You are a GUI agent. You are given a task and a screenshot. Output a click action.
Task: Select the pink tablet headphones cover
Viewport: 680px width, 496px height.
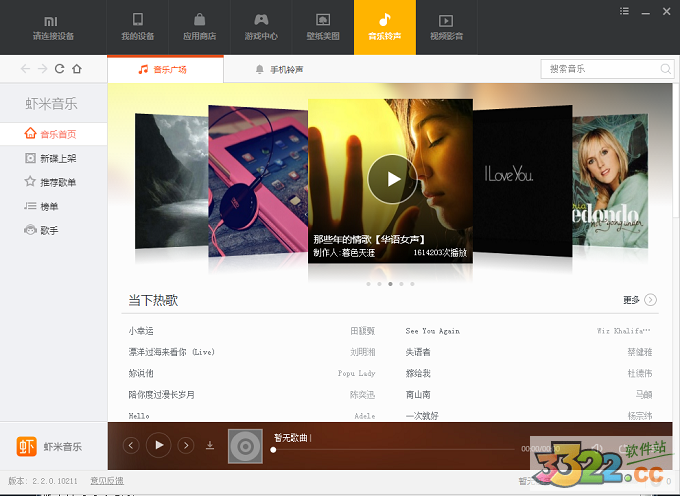tap(258, 181)
